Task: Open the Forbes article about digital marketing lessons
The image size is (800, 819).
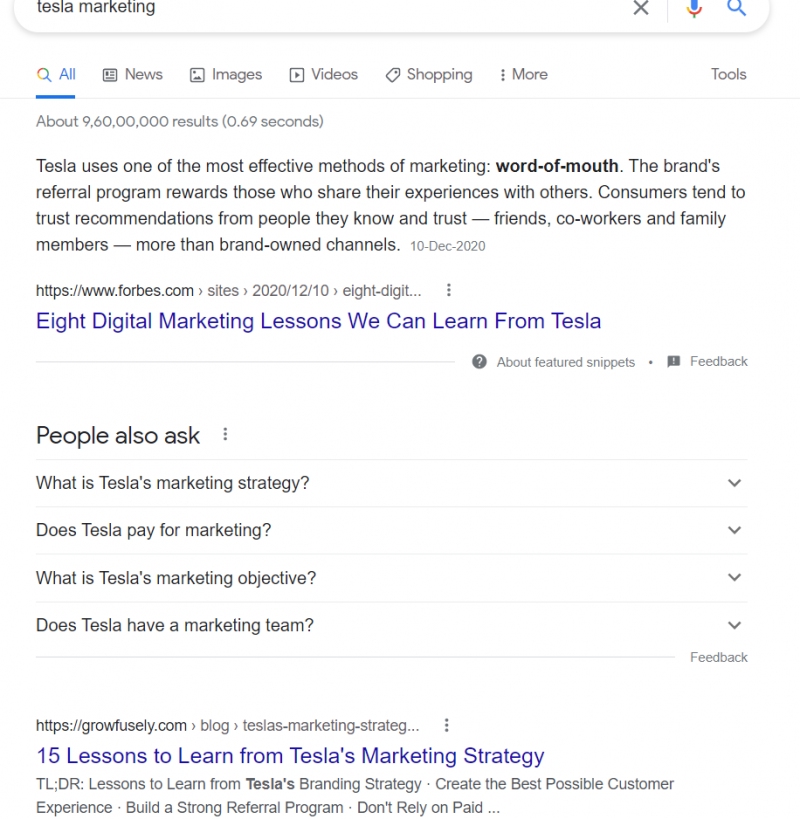Action: [318, 321]
